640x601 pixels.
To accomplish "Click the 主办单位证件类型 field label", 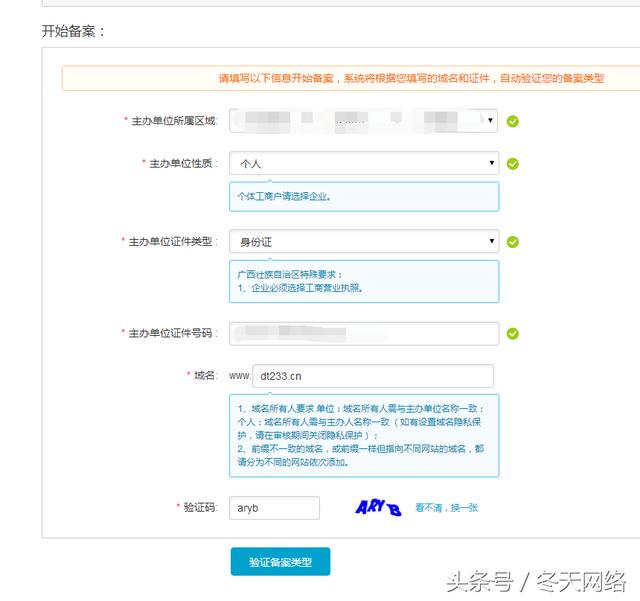I will [170, 242].
